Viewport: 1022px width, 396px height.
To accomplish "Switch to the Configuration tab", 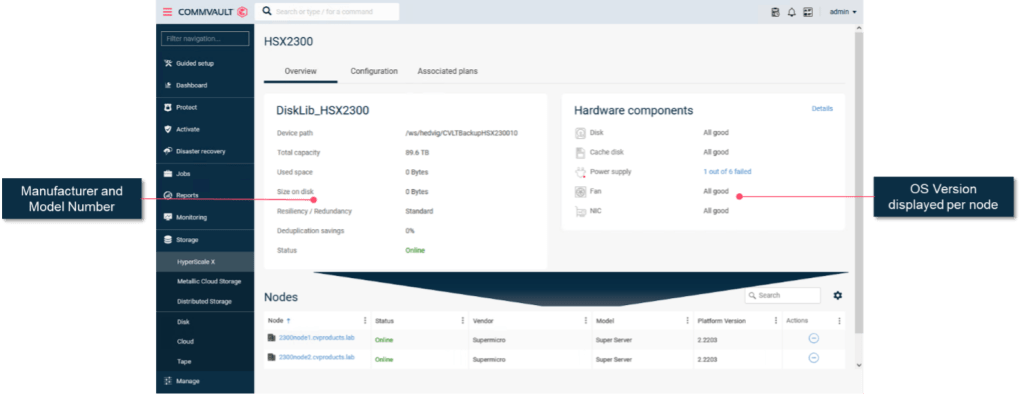I will [374, 71].
